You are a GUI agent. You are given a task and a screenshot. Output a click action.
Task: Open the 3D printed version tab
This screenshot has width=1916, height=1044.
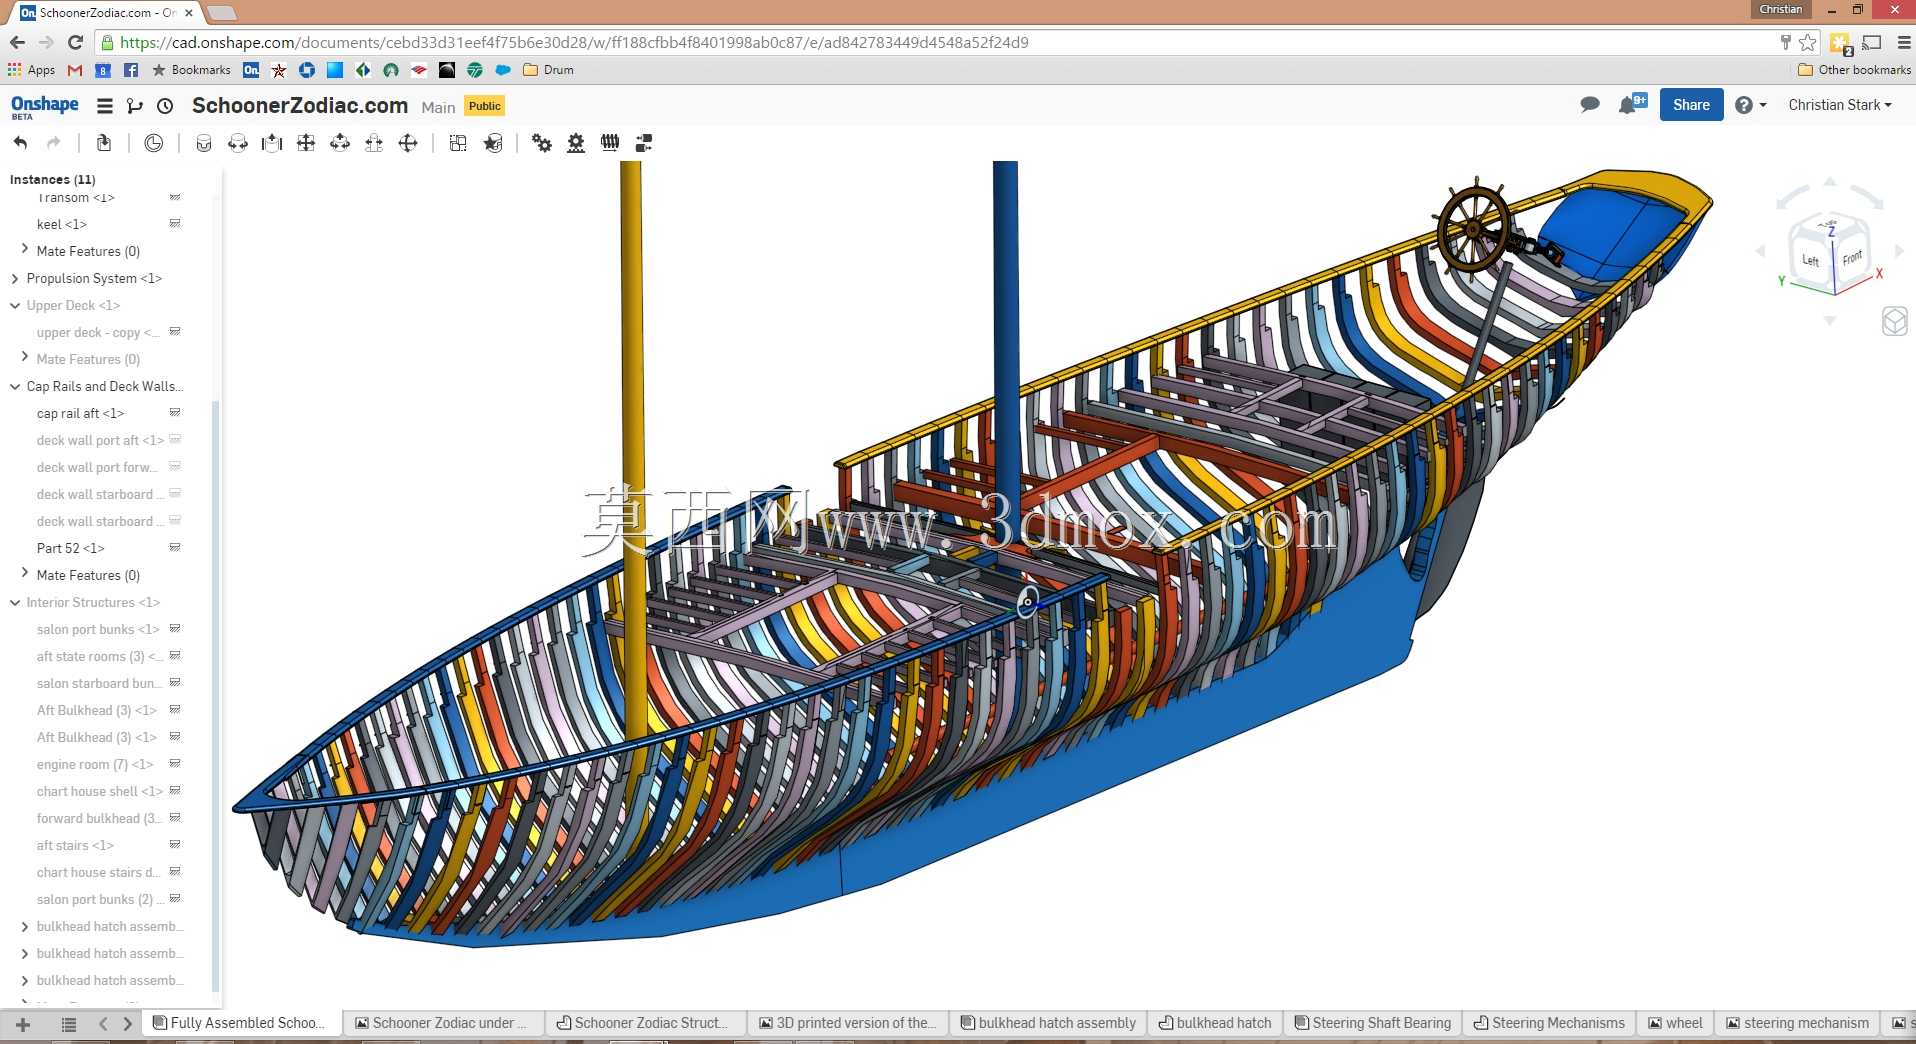point(848,1023)
